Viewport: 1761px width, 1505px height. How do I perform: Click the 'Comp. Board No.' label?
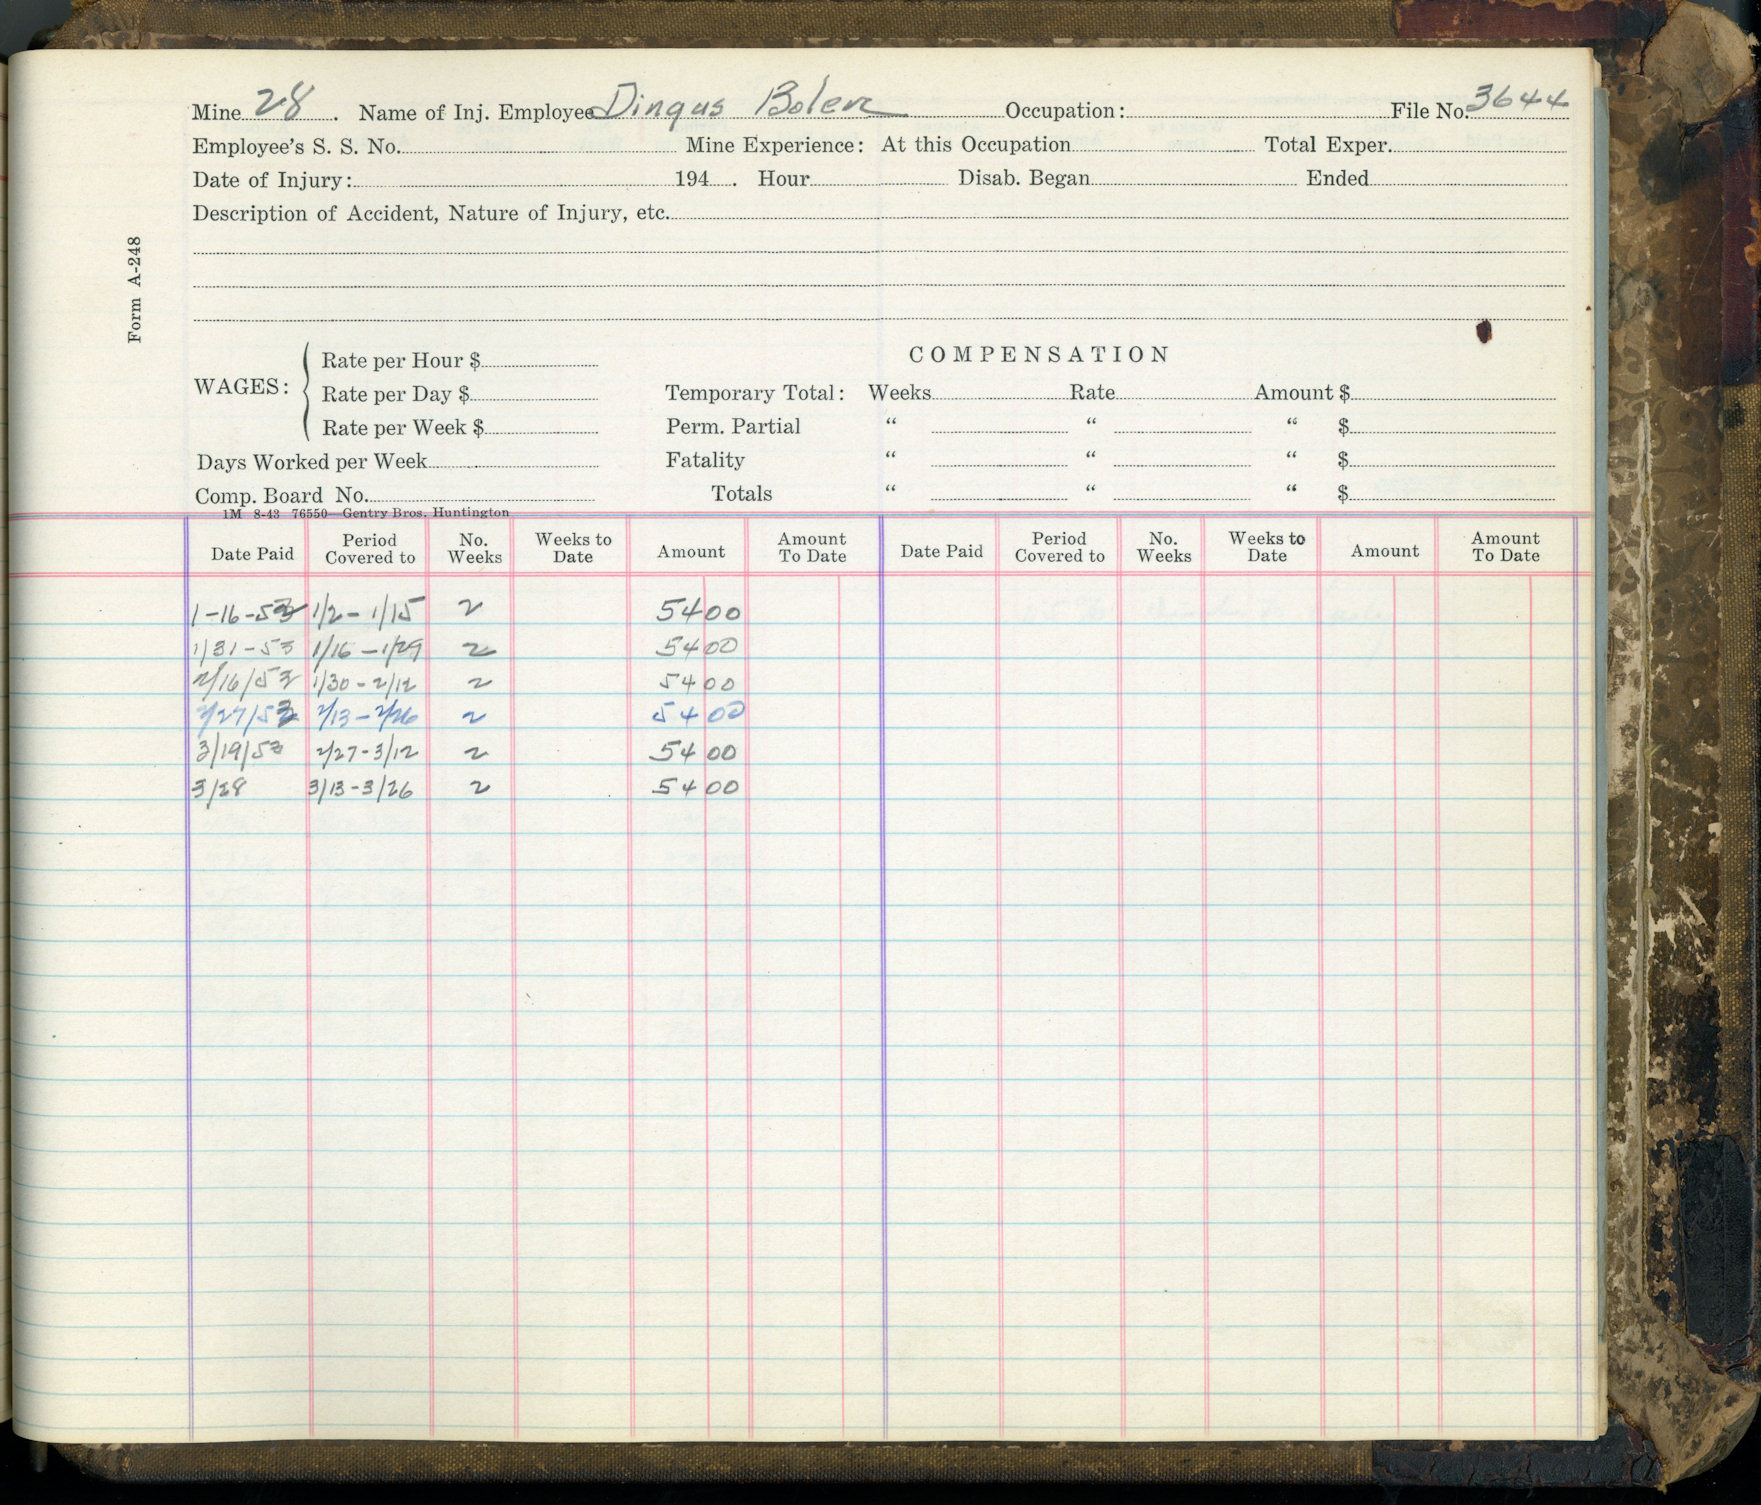tap(281, 496)
